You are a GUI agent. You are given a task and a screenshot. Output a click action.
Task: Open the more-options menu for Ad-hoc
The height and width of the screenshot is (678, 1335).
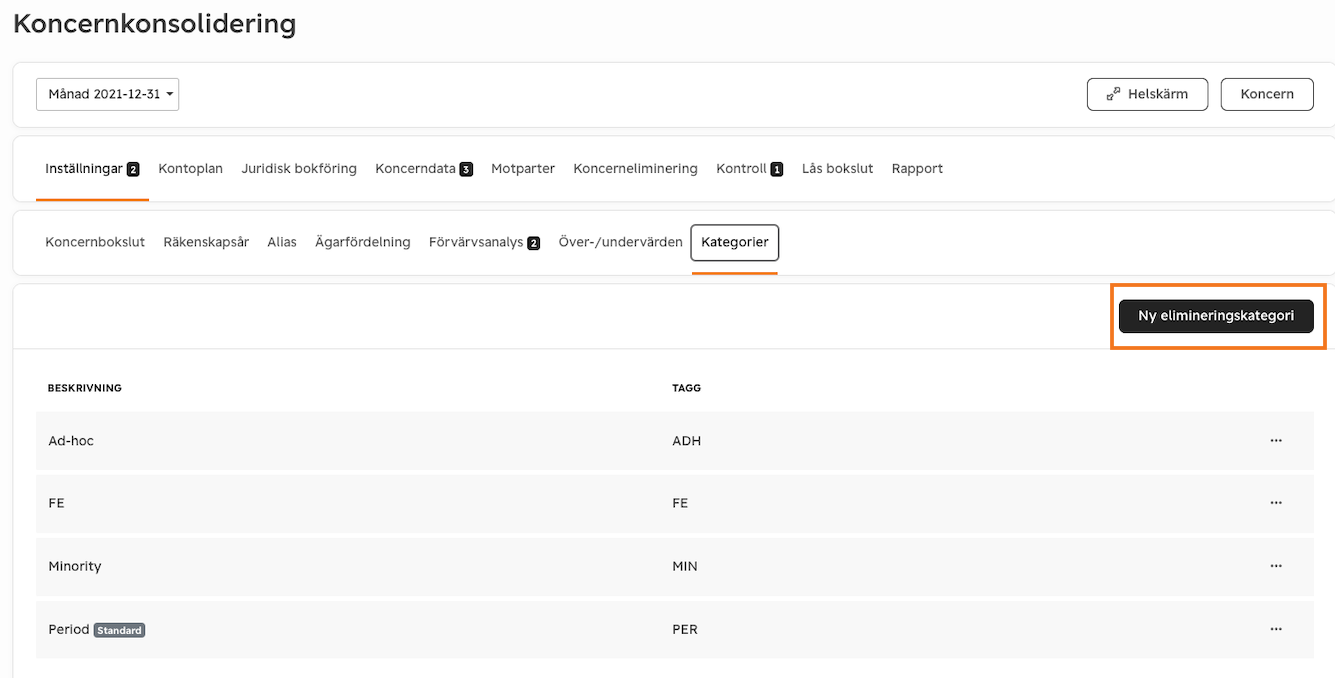pos(1276,440)
